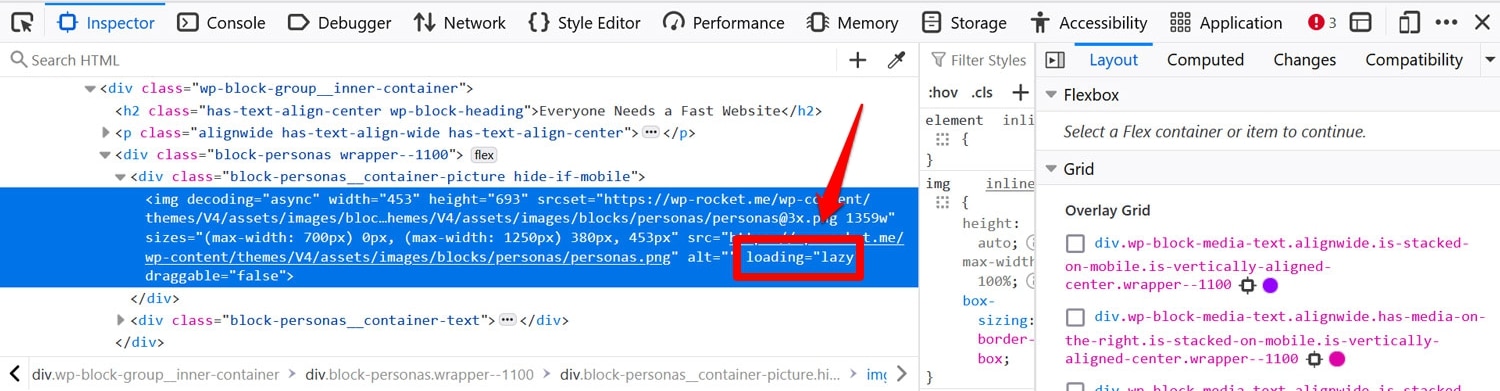Open the Computed tab
The width and height of the screenshot is (1500, 391).
pyautogui.click(x=1205, y=60)
